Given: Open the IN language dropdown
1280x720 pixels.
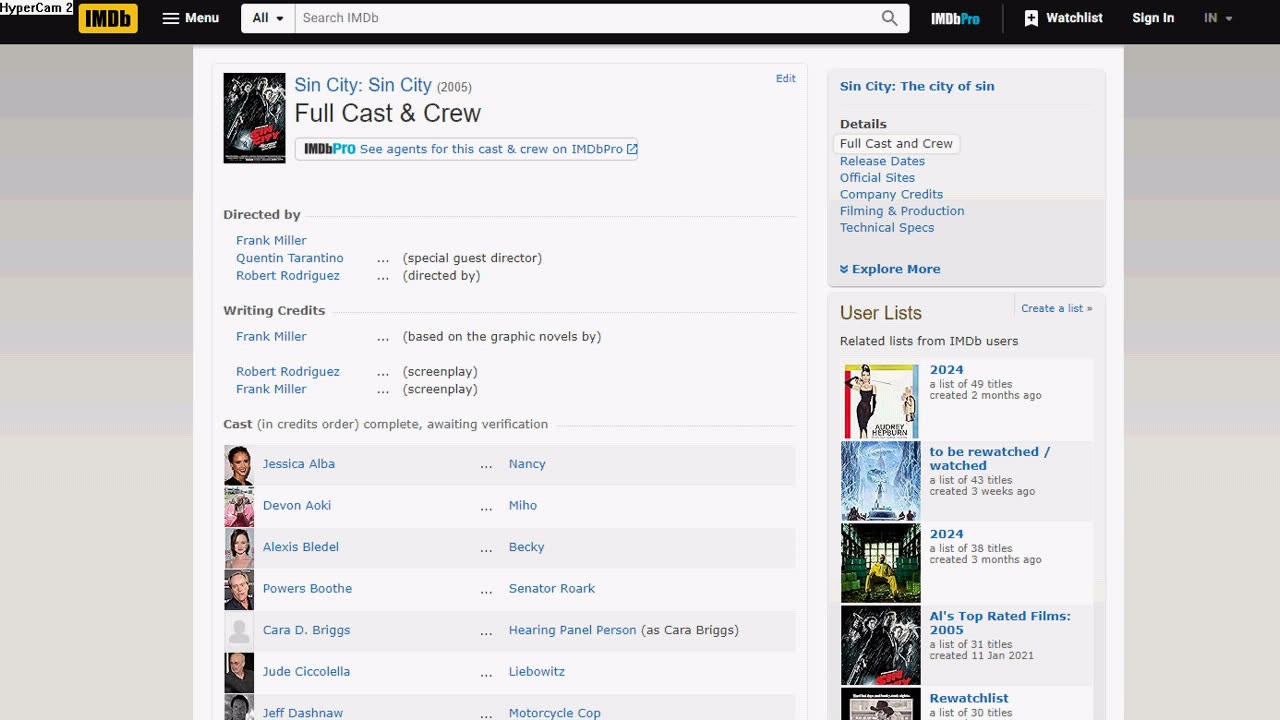Looking at the screenshot, I should click(x=1218, y=18).
